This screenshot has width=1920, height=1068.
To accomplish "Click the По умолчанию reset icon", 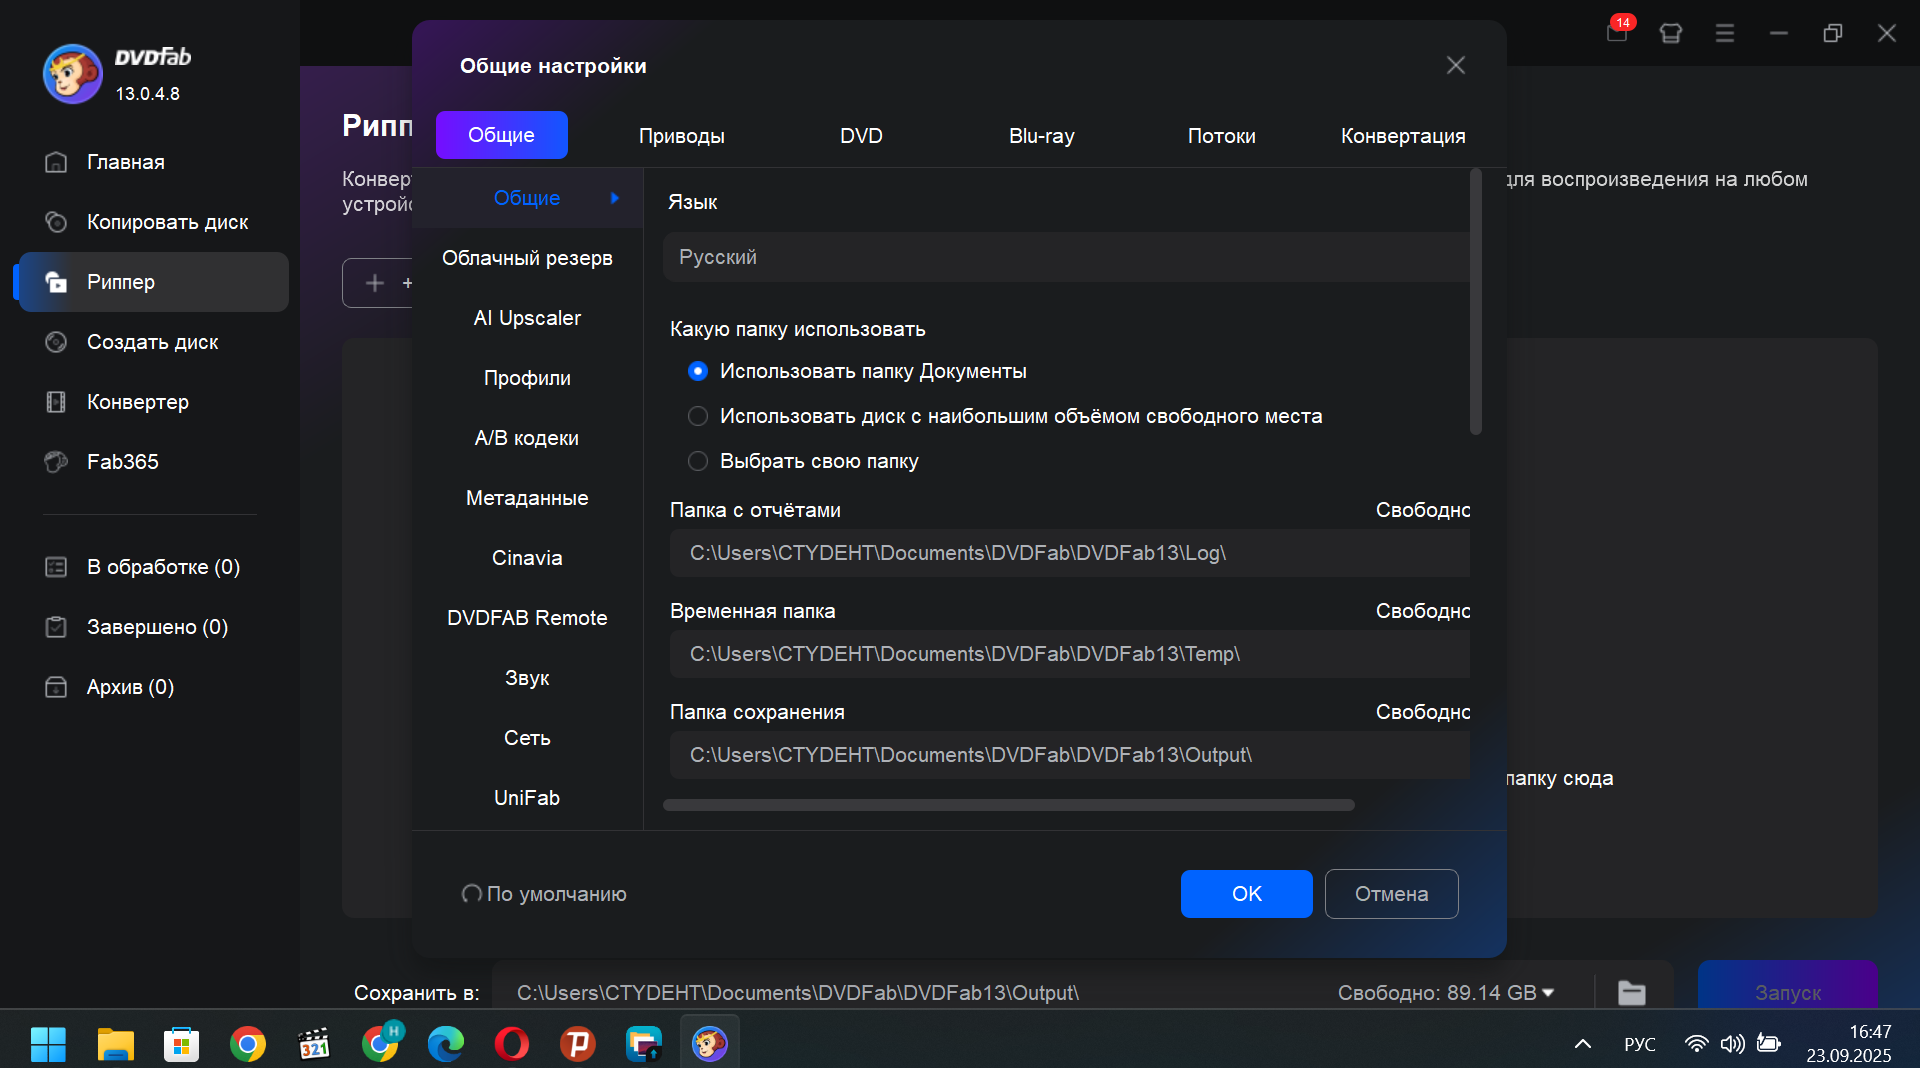I will [x=471, y=894].
